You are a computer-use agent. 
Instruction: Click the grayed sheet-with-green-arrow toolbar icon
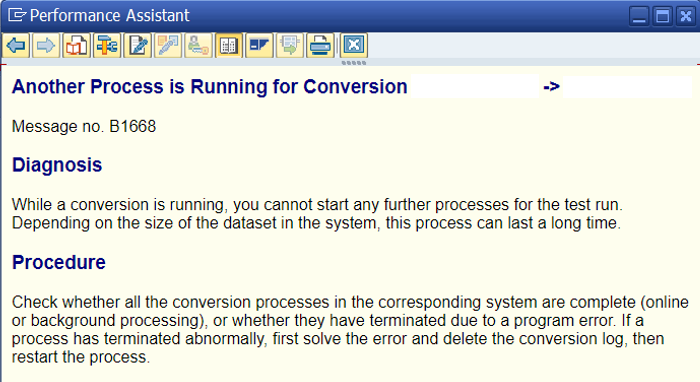[290, 45]
